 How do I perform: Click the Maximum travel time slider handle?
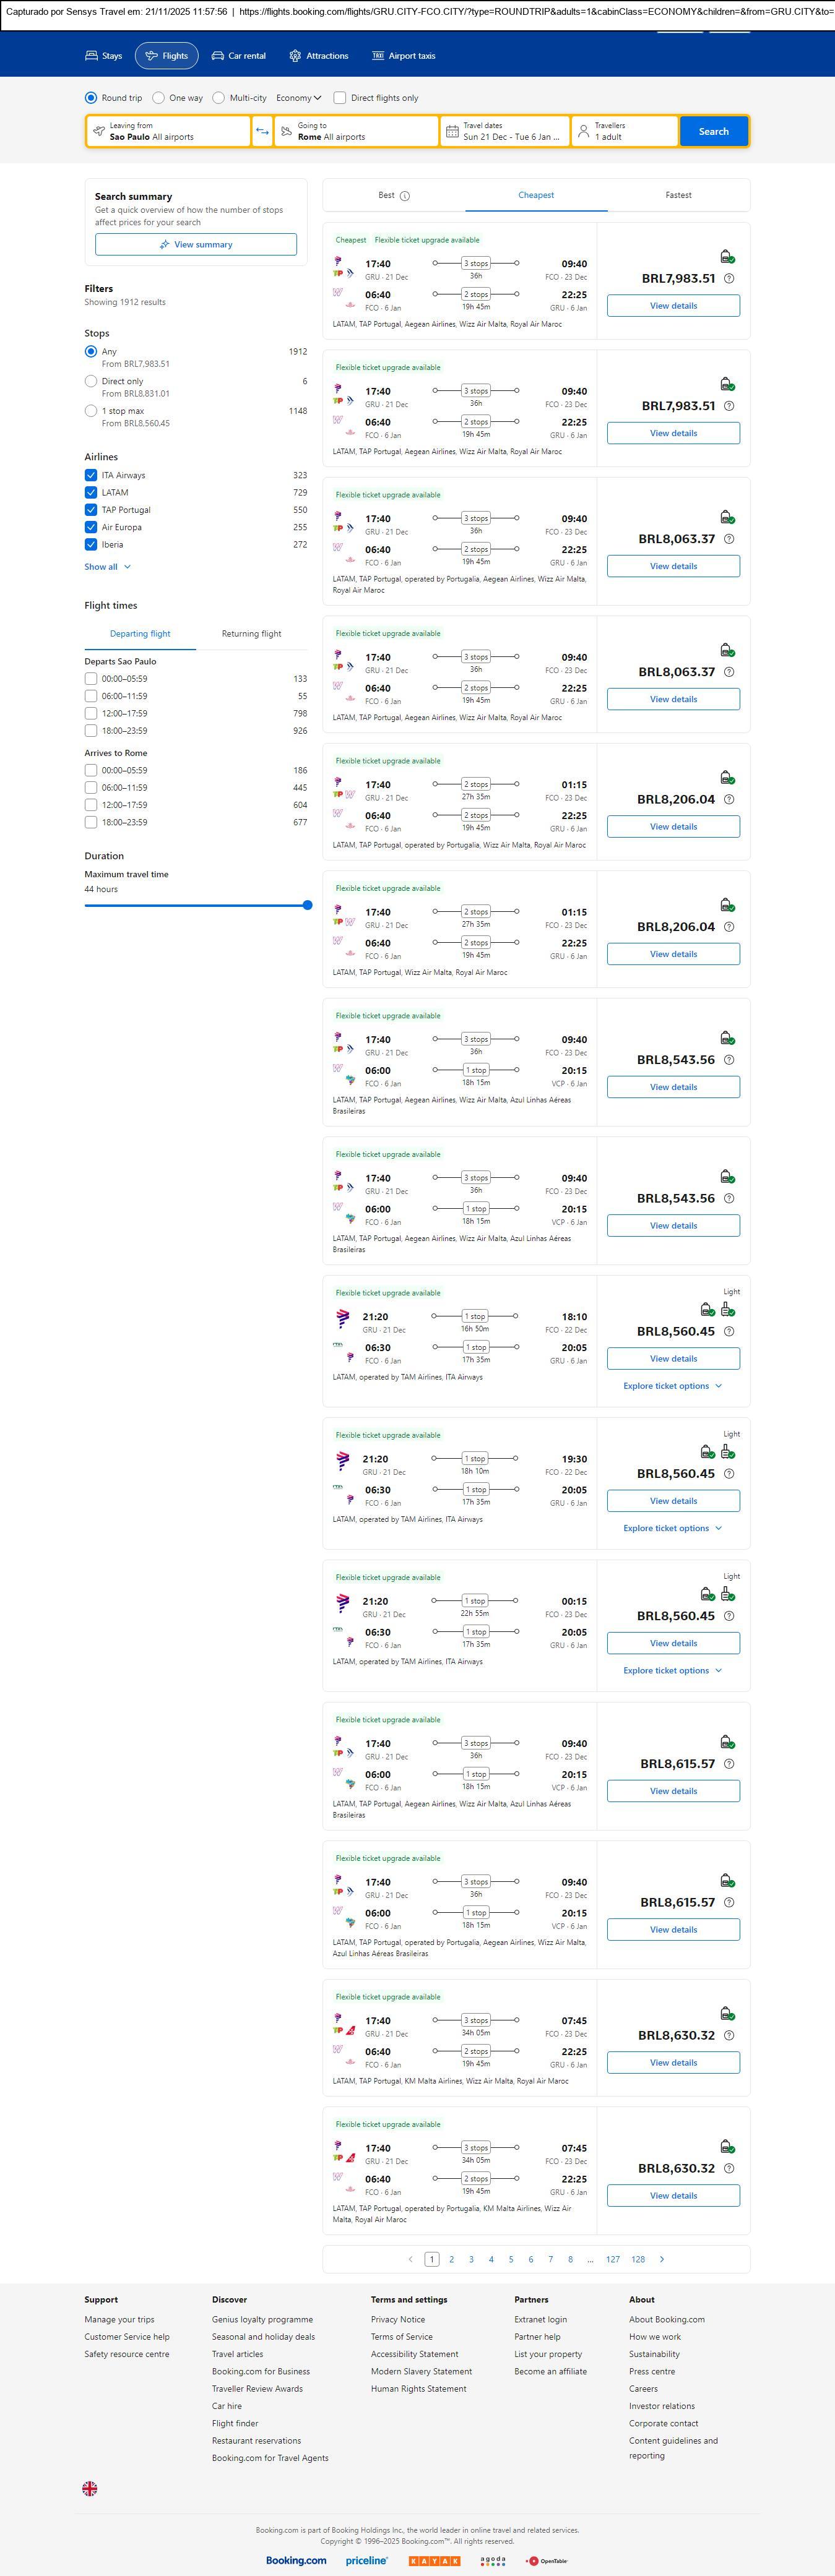307,905
